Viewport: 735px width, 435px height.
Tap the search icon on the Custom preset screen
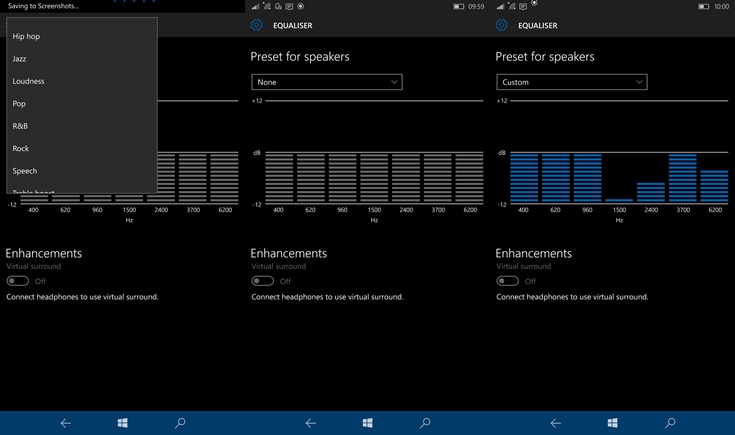(x=670, y=423)
